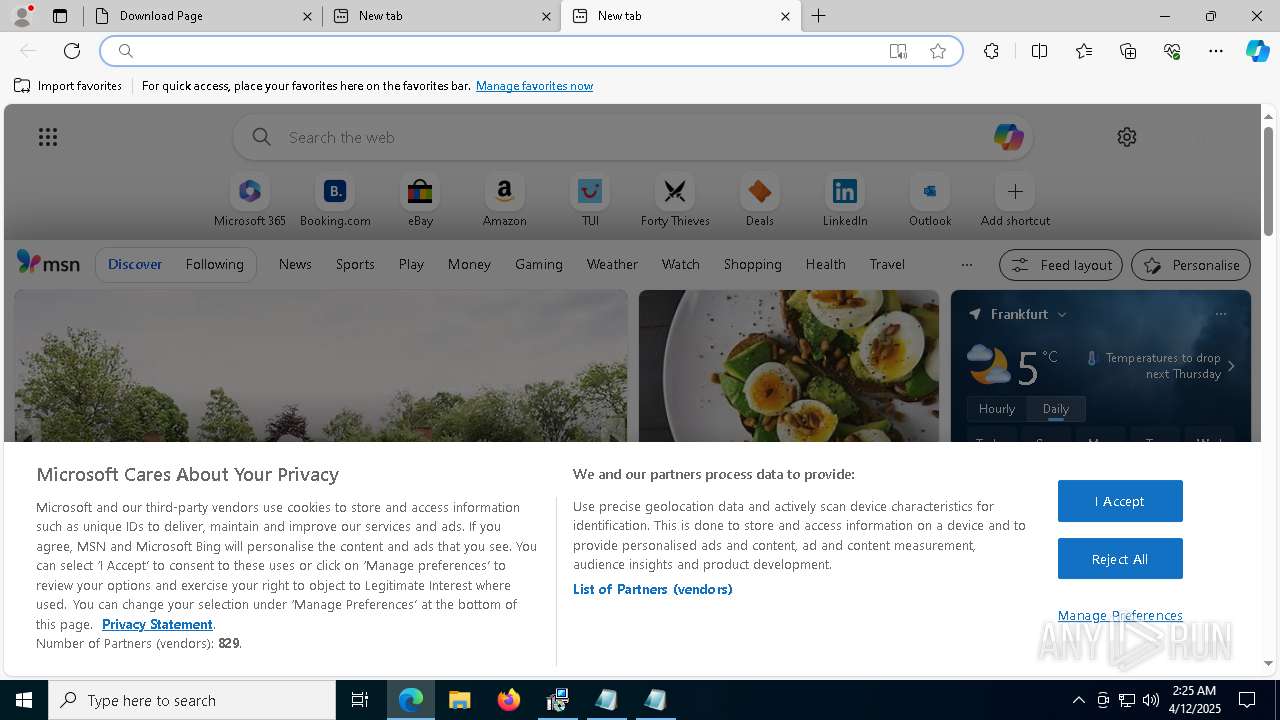
Task: Open Browser essentials heart icon
Action: point(1172,51)
